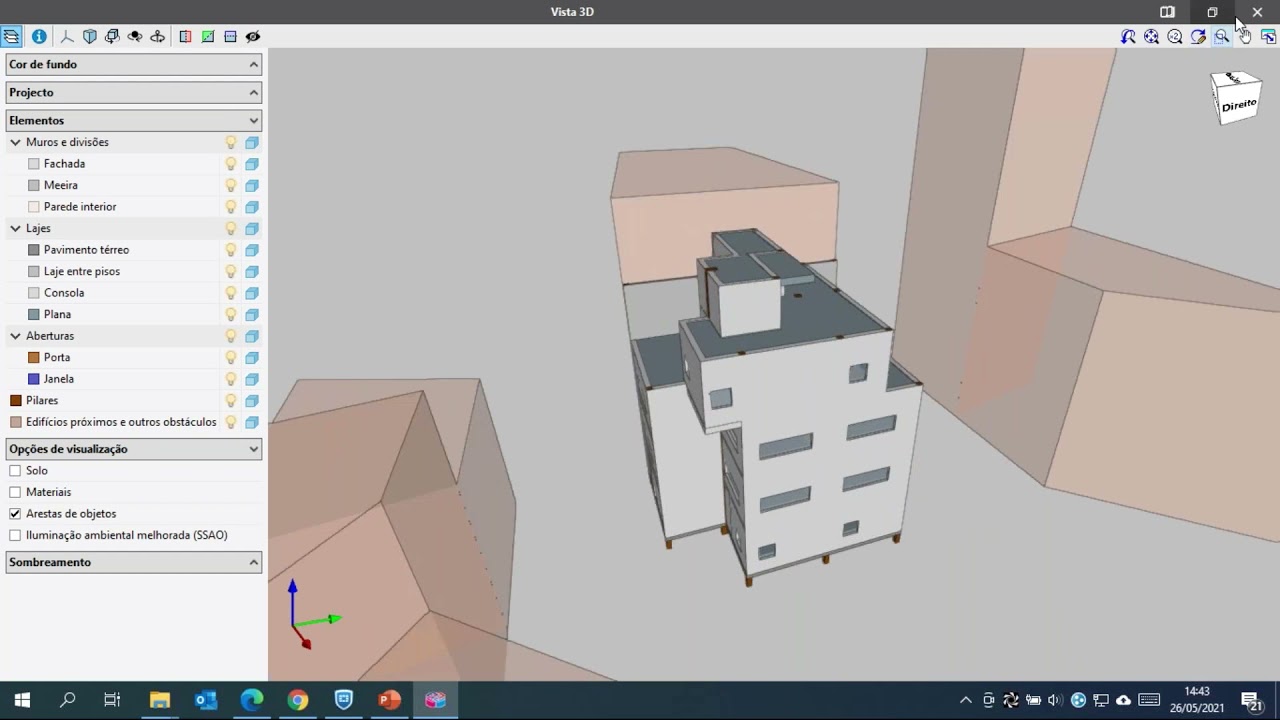The image size is (1280, 720).
Task: Enable the Solo checkbox
Action: click(15, 470)
